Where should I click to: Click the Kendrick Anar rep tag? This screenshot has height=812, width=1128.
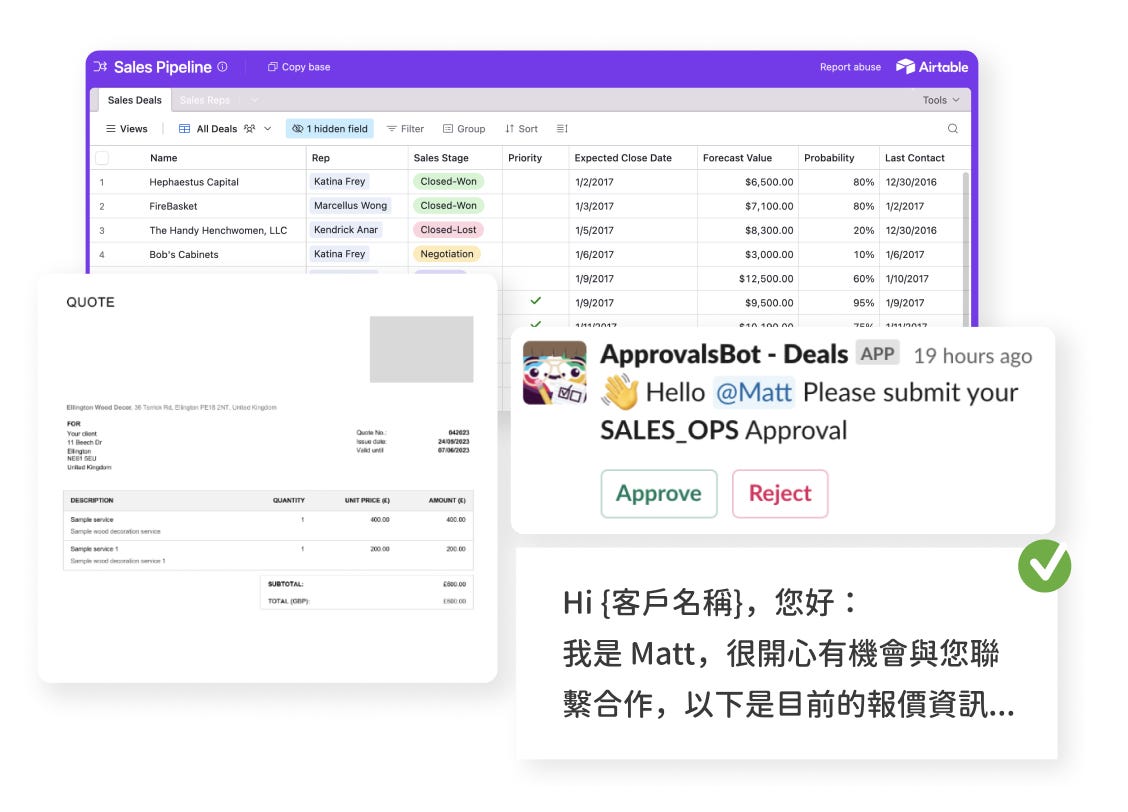[x=346, y=230]
